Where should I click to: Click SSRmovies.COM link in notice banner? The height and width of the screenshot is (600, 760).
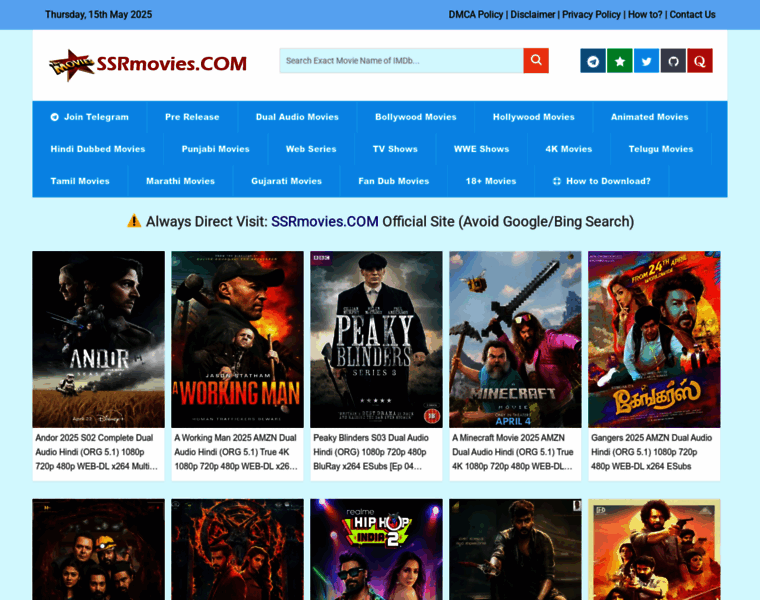pyautogui.click(x=324, y=221)
